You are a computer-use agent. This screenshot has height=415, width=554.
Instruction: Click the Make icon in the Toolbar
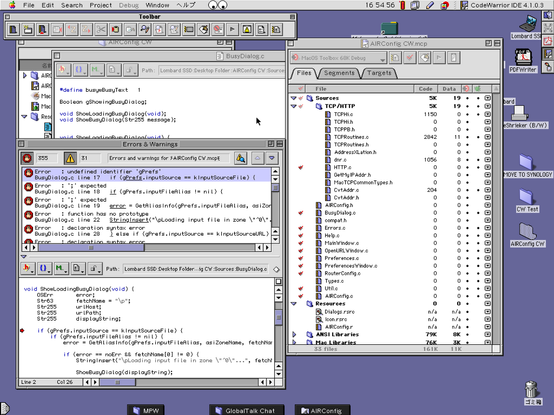coord(203,29)
